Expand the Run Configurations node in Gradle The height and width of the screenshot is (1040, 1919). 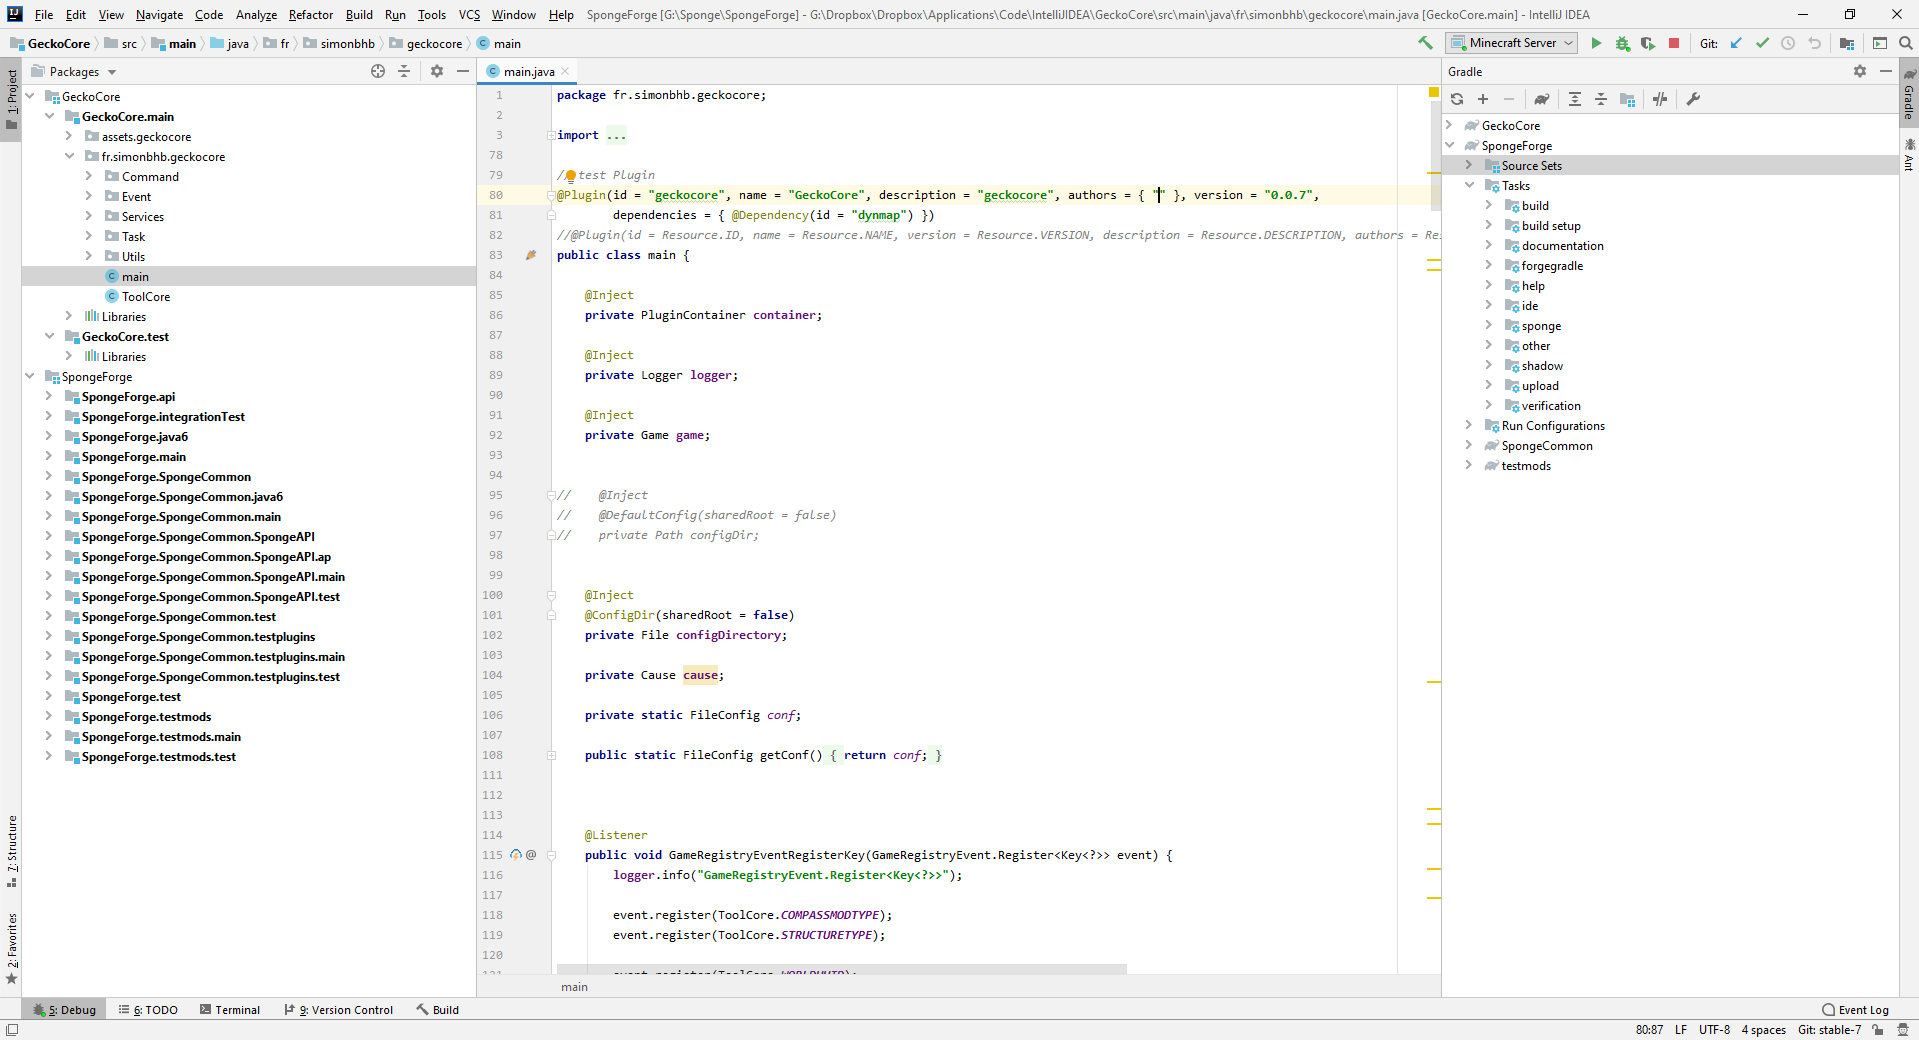click(1469, 426)
